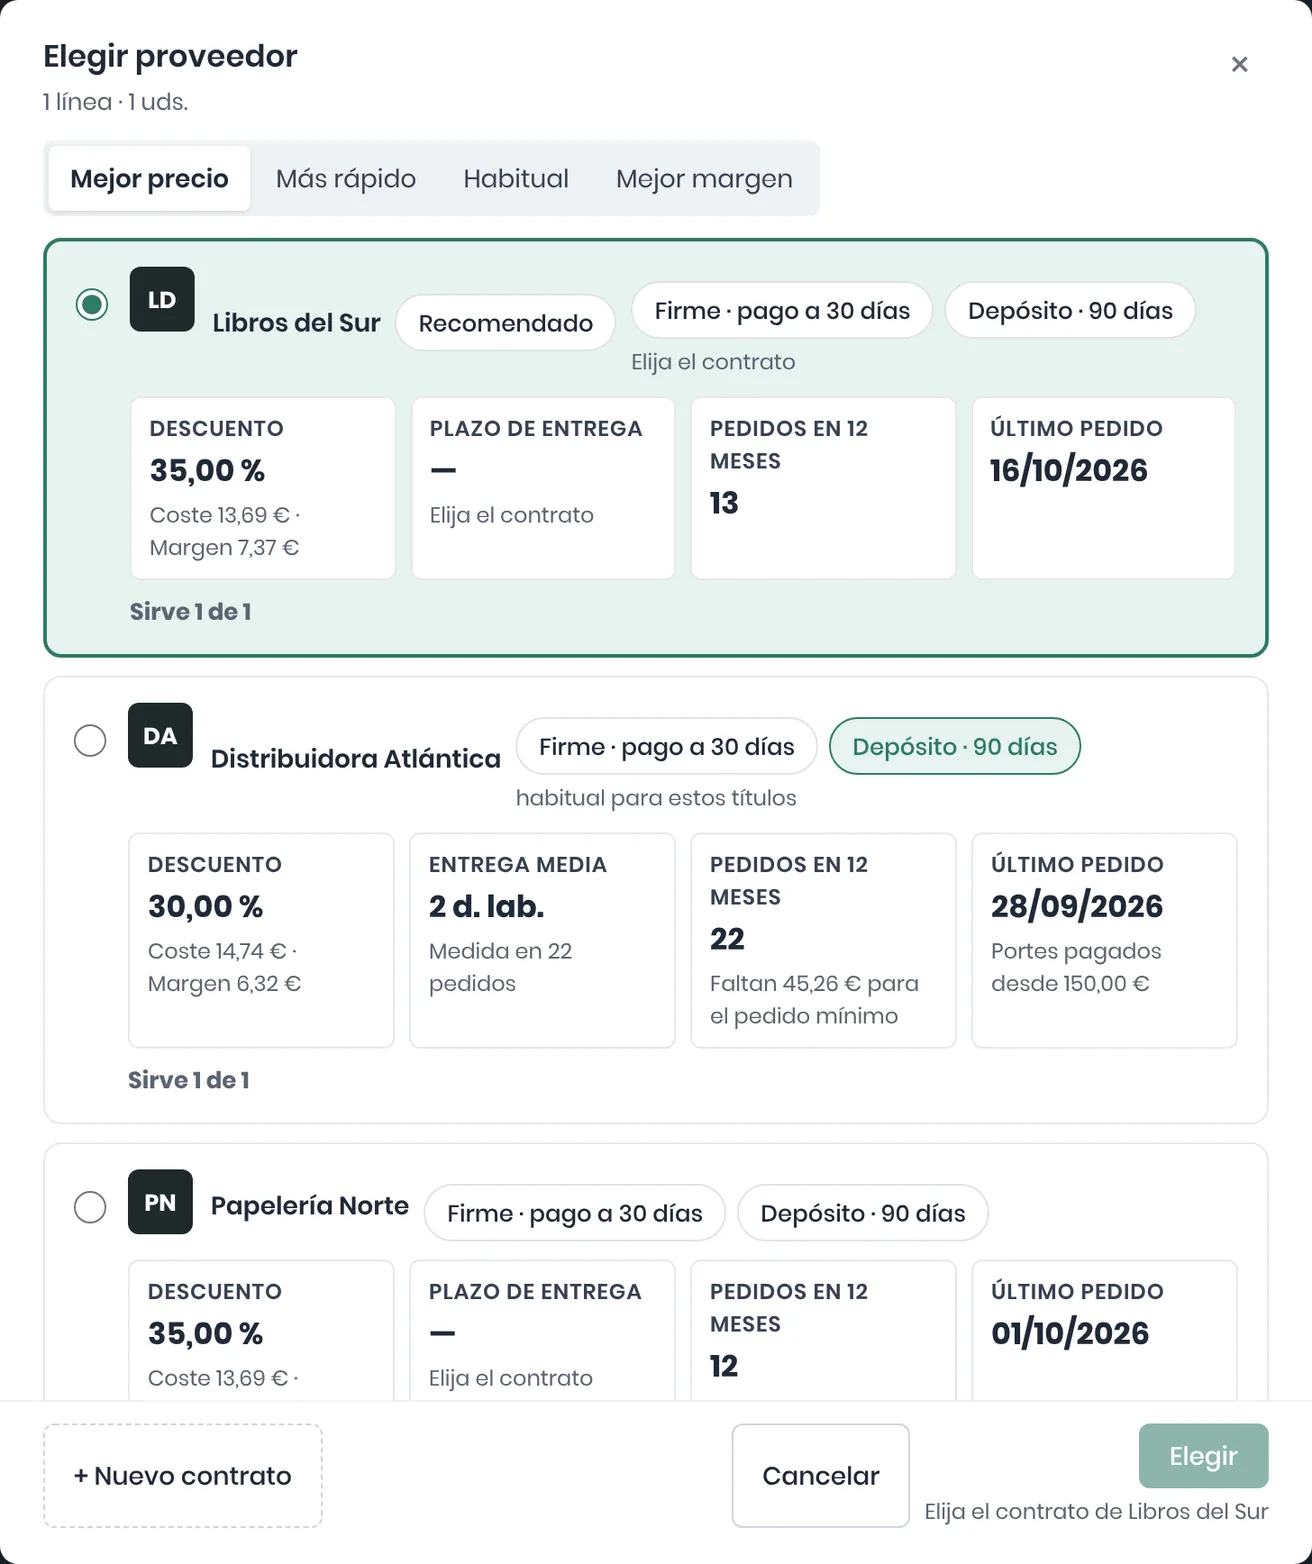
Task: Show the Mejor margen tab
Action: 704,179
